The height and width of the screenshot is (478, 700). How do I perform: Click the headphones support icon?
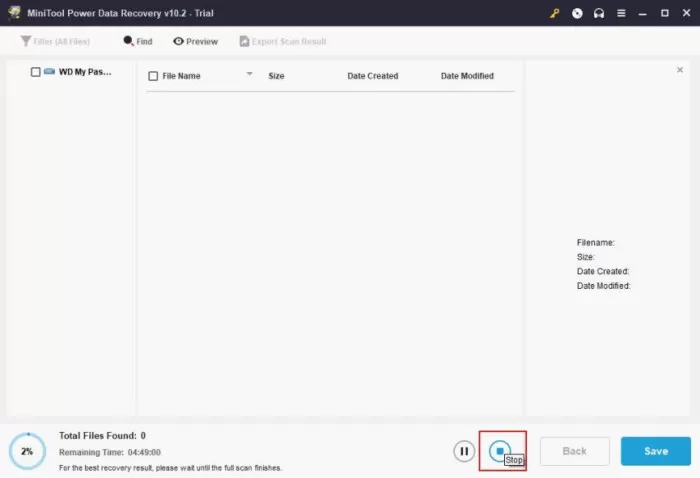point(599,13)
